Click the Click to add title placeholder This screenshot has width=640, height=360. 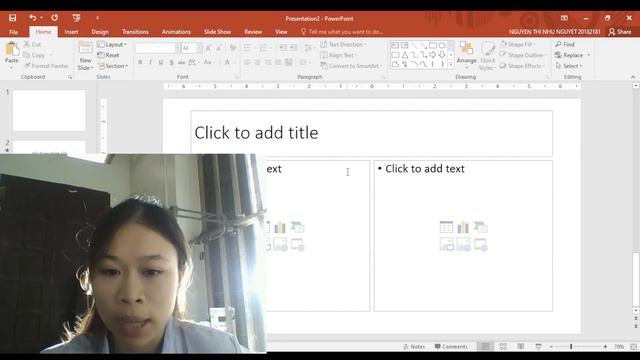372,133
